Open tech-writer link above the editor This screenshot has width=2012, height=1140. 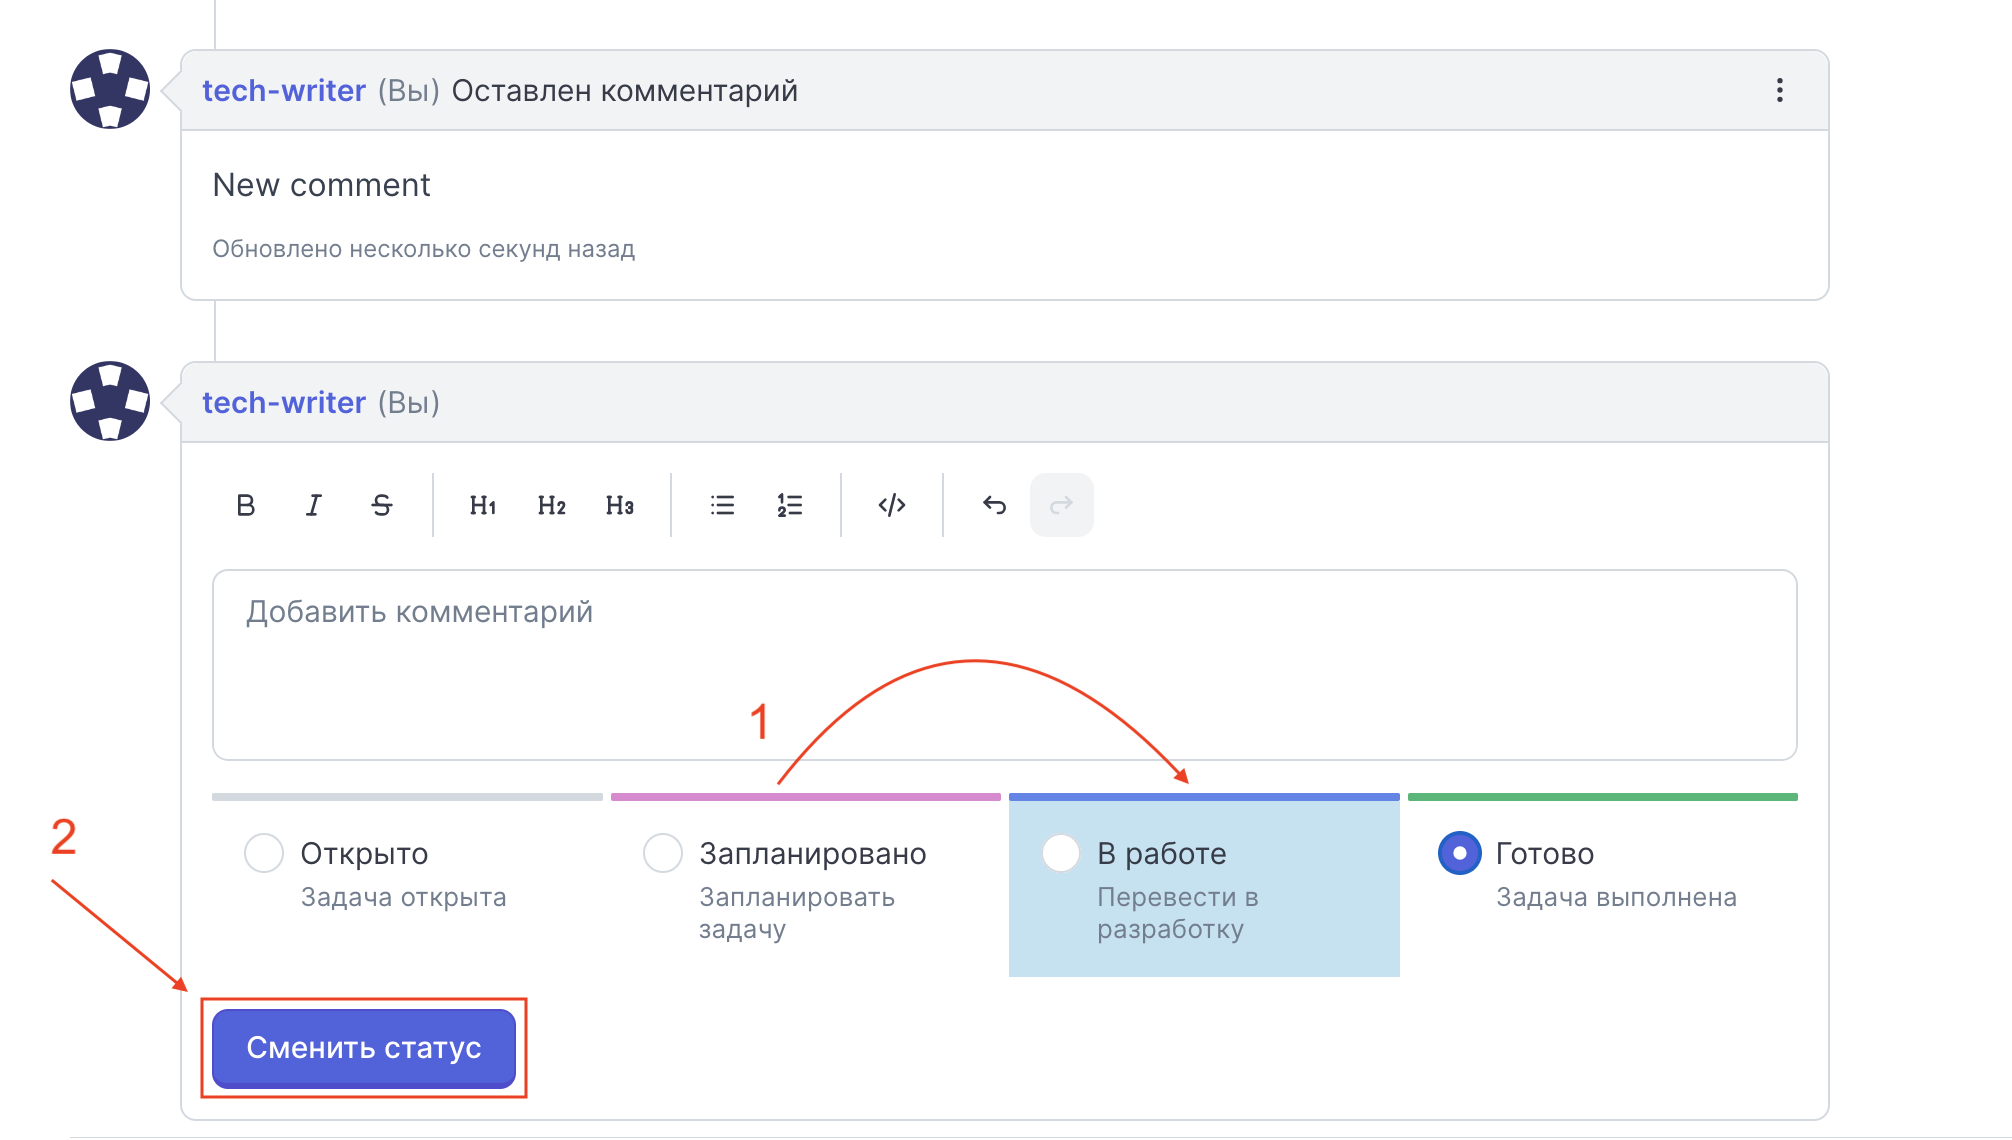point(284,402)
